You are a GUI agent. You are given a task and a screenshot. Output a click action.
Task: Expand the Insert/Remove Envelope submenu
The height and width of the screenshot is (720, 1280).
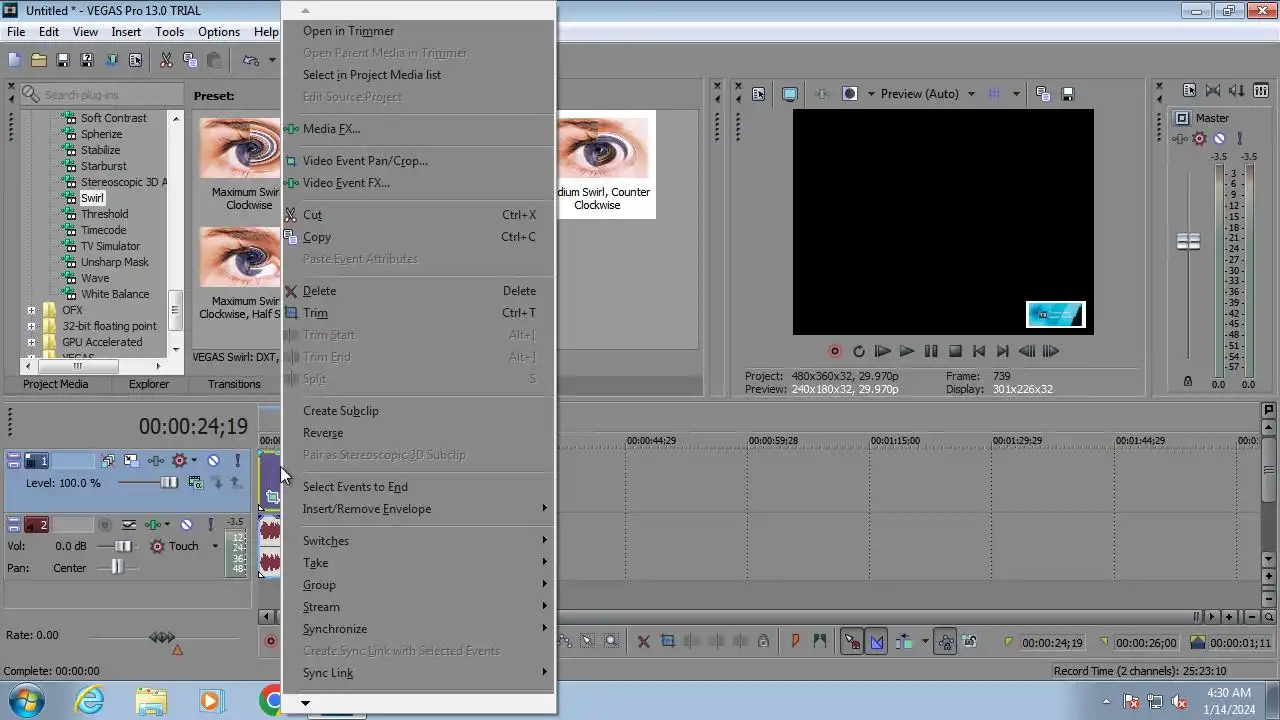point(418,509)
